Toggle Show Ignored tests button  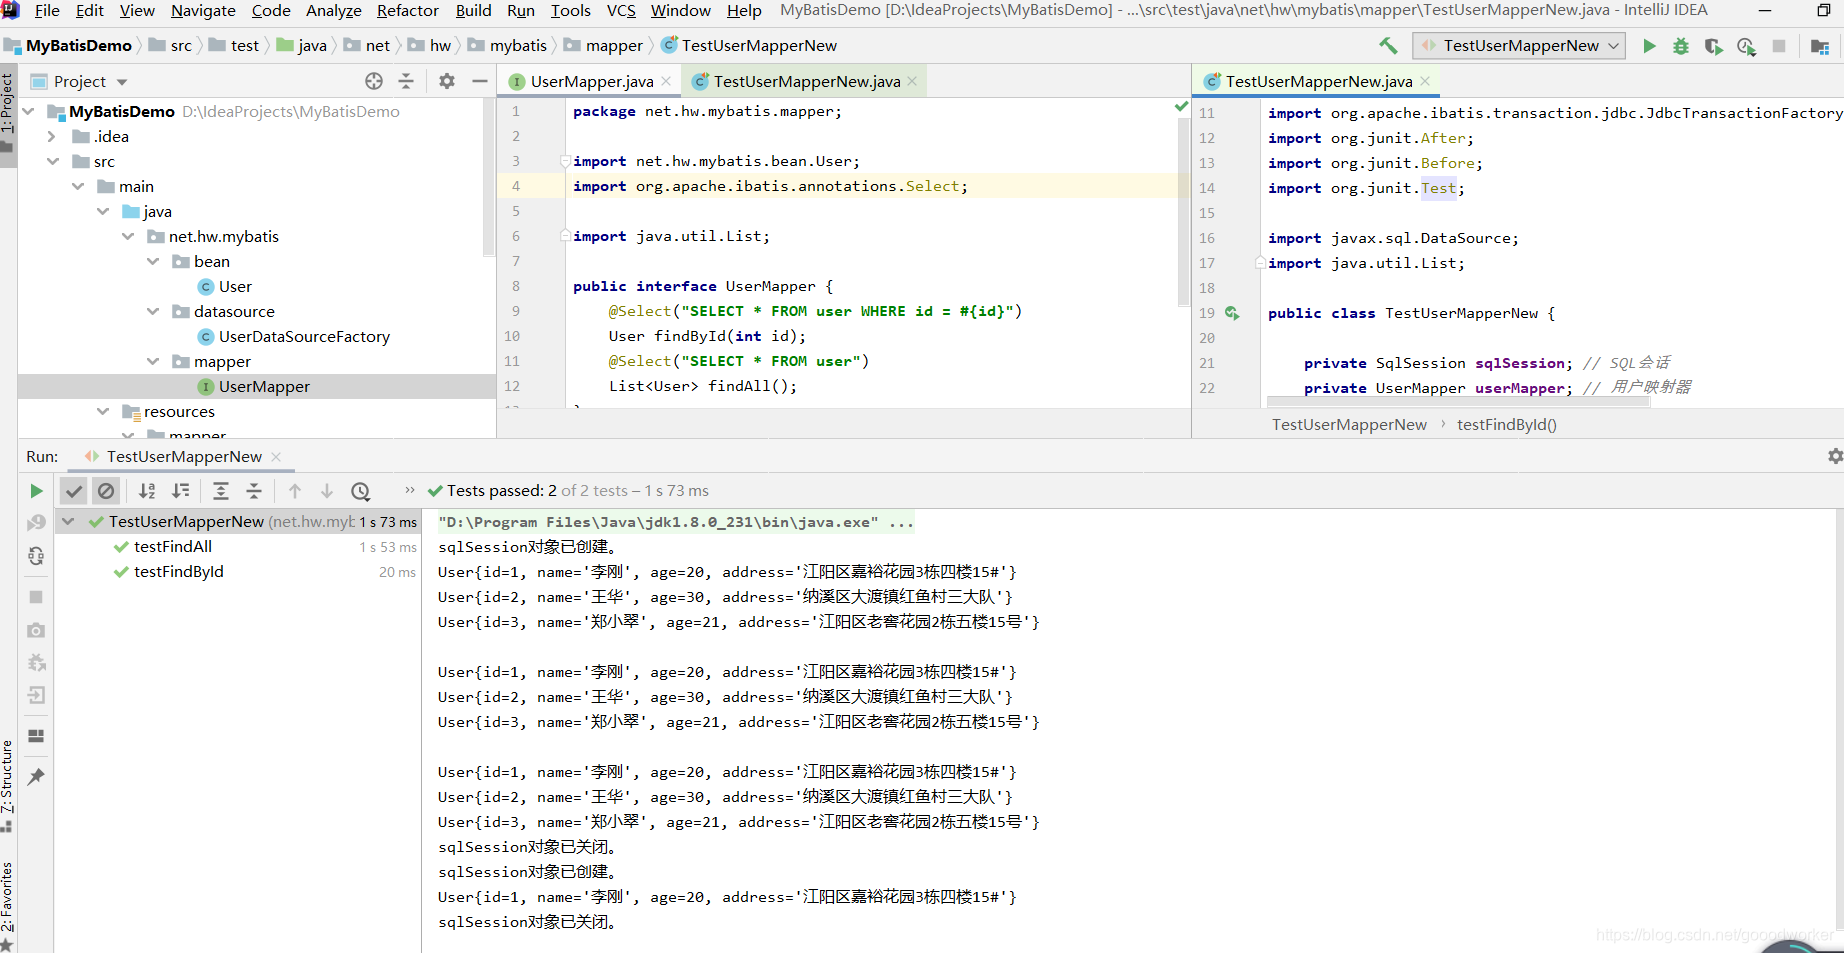pos(106,491)
